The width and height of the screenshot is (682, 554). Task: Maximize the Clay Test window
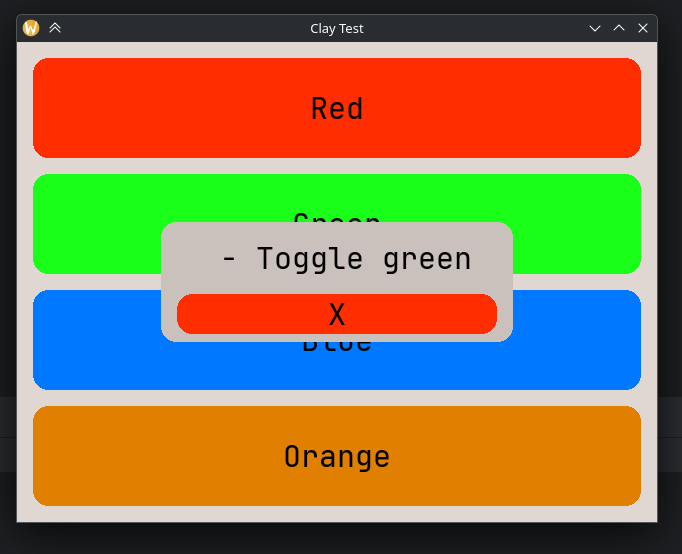coord(619,28)
